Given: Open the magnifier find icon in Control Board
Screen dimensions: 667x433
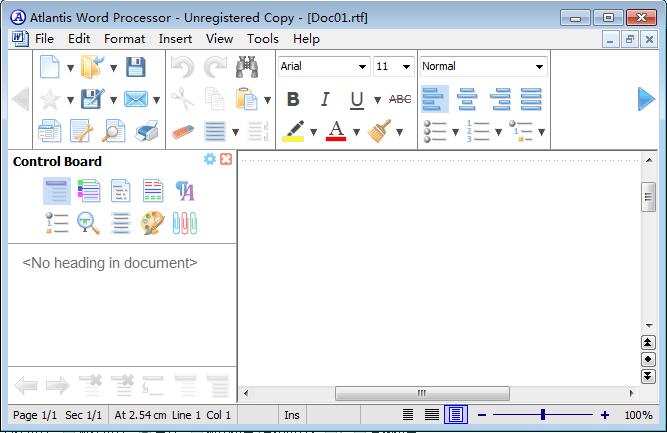Looking at the screenshot, I should click(x=88, y=223).
